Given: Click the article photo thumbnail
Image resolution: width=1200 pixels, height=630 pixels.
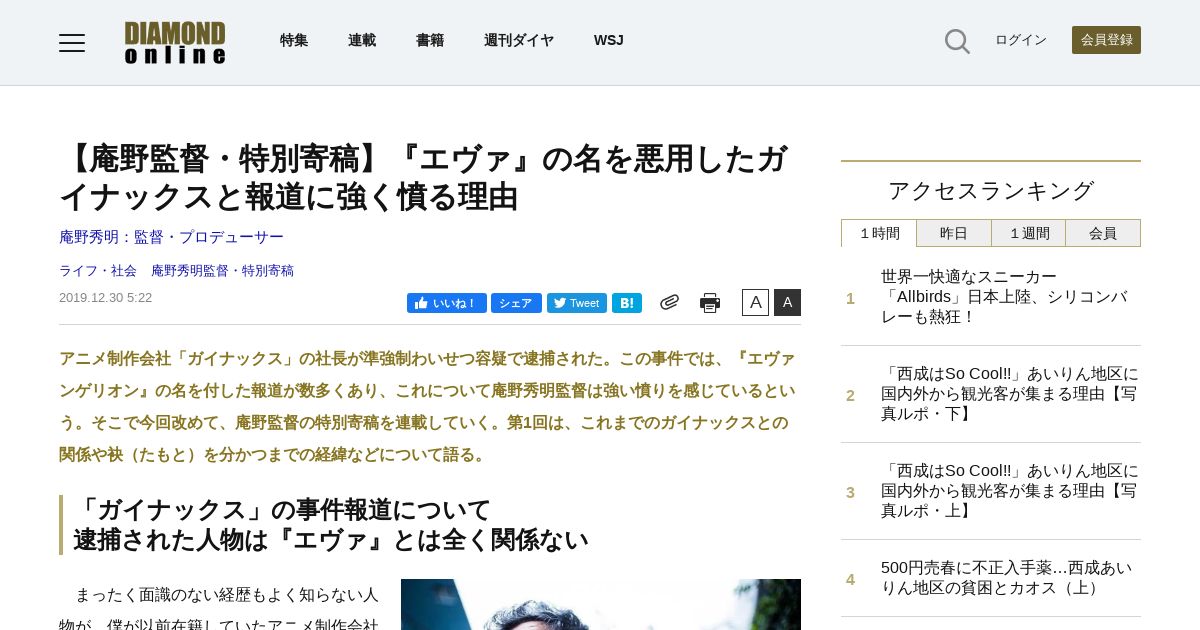Looking at the screenshot, I should tap(601, 604).
